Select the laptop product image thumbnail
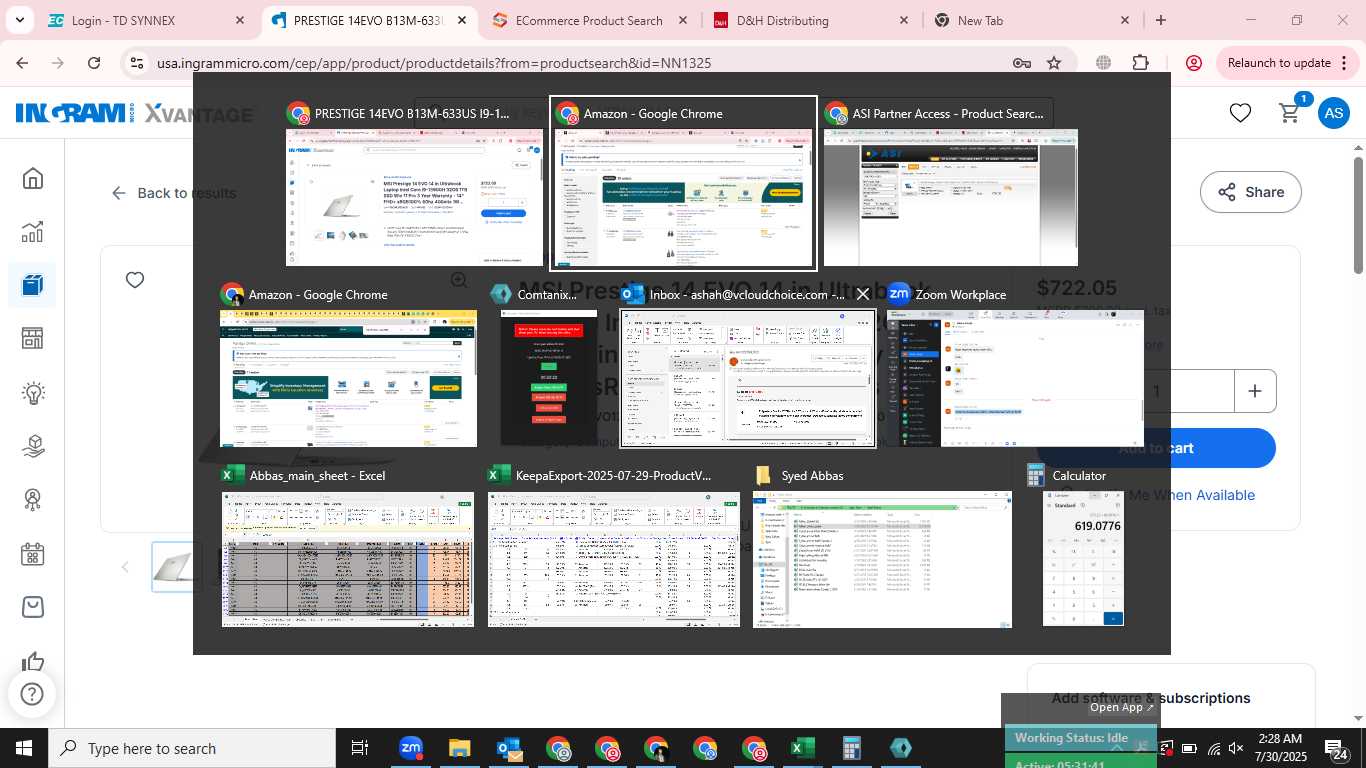Viewport: 1366px width, 768px height. [177, 567]
